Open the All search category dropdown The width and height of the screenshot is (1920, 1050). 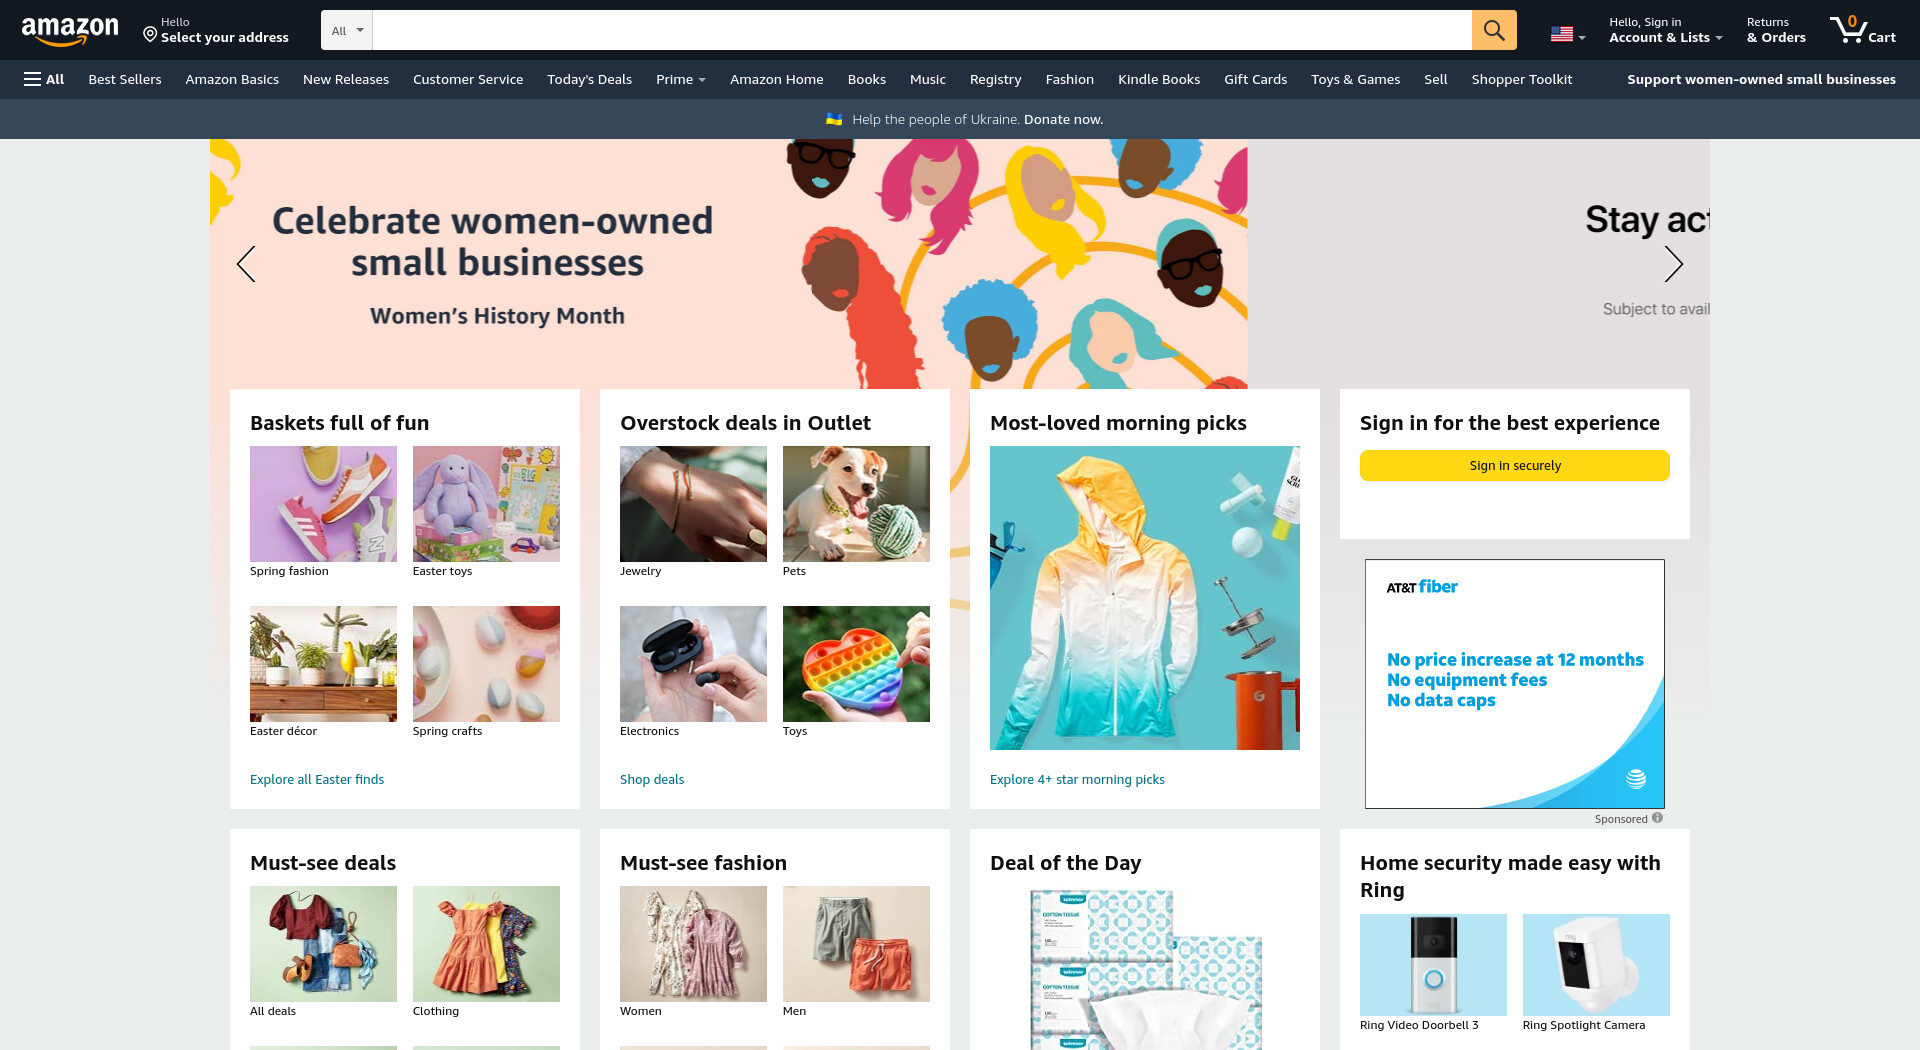click(x=347, y=30)
